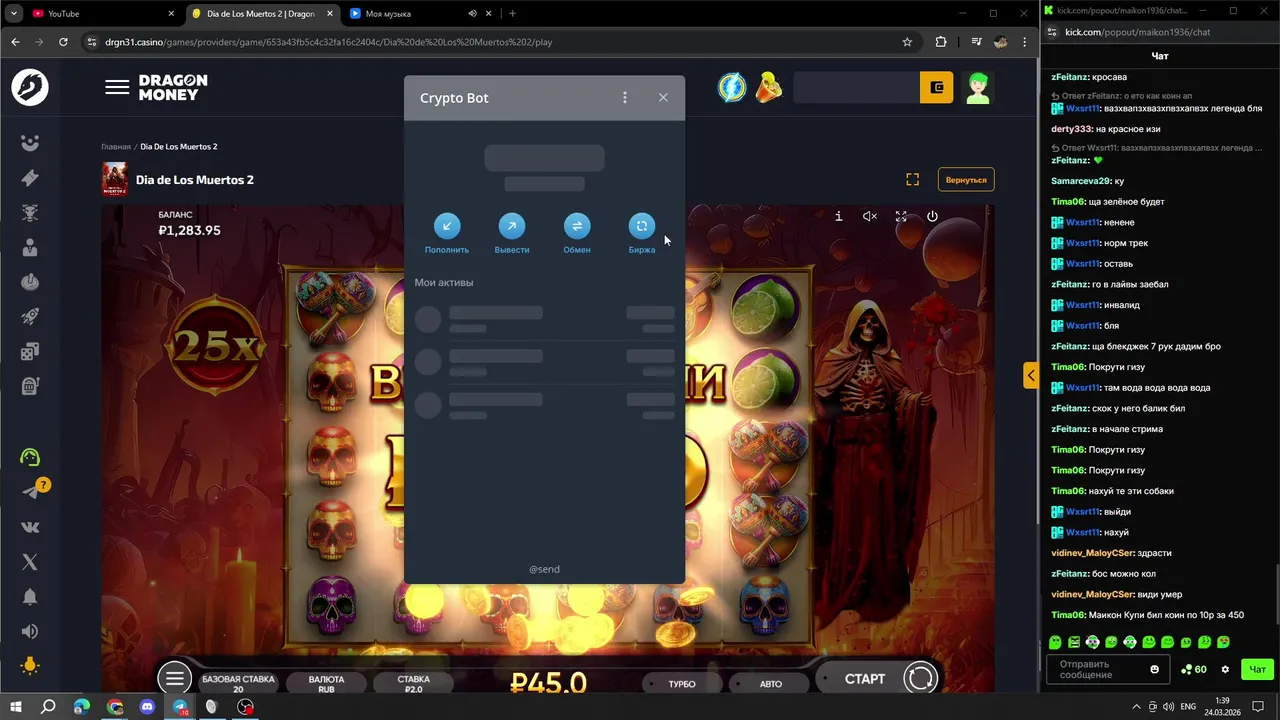
Task: Open the notifications bell in sidebar
Action: pos(30,597)
